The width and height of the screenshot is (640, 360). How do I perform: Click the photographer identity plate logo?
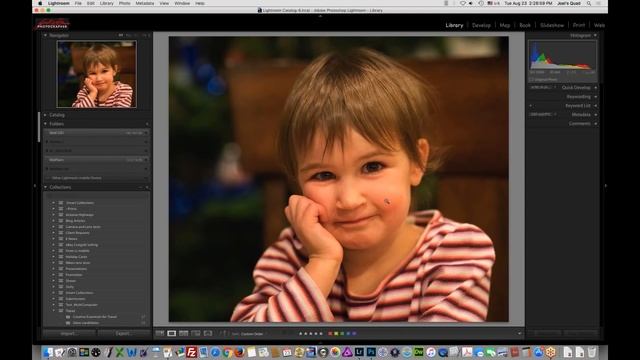[x=52, y=24]
